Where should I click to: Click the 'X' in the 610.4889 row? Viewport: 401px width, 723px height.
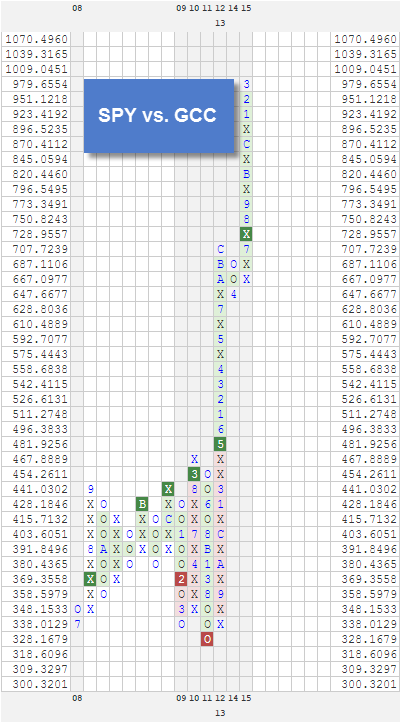(220, 325)
